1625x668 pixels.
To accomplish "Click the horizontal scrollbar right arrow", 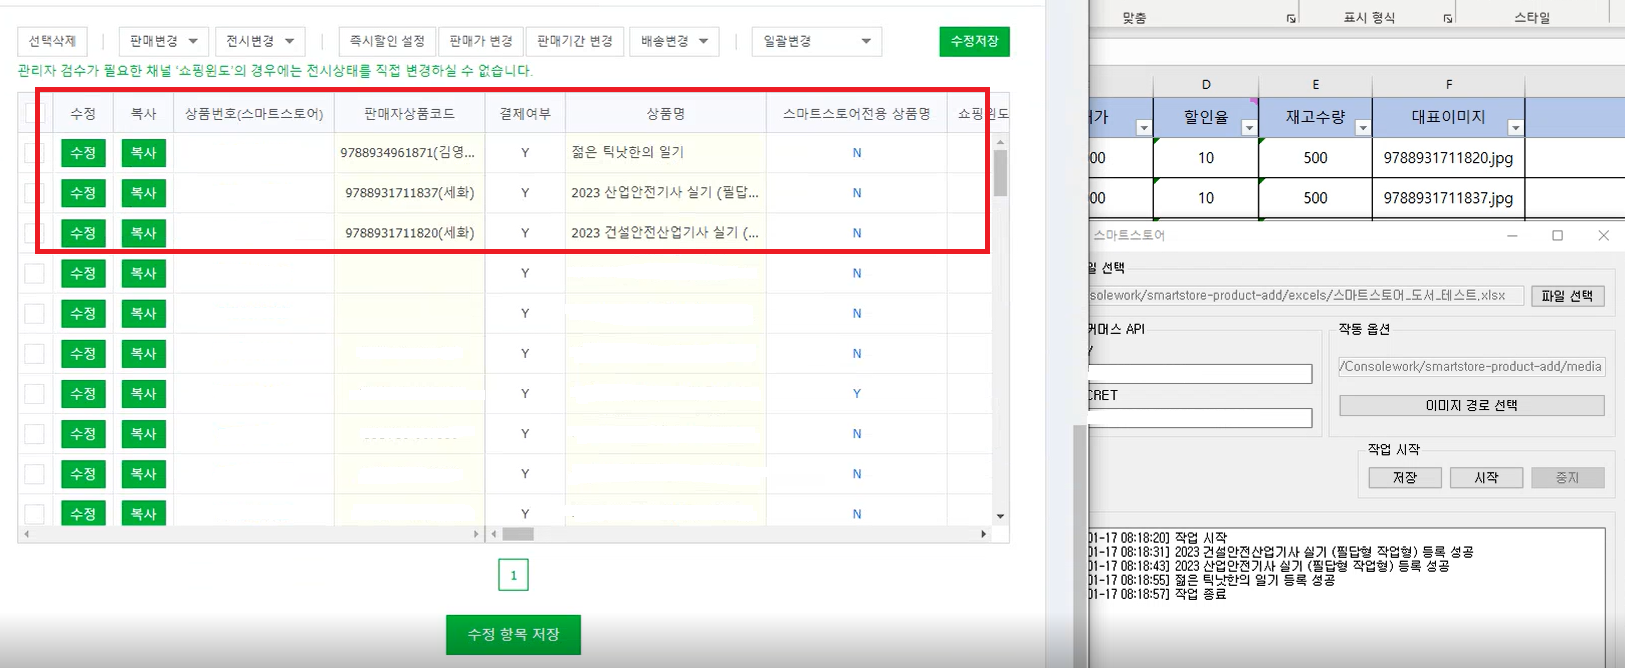I will coord(983,534).
